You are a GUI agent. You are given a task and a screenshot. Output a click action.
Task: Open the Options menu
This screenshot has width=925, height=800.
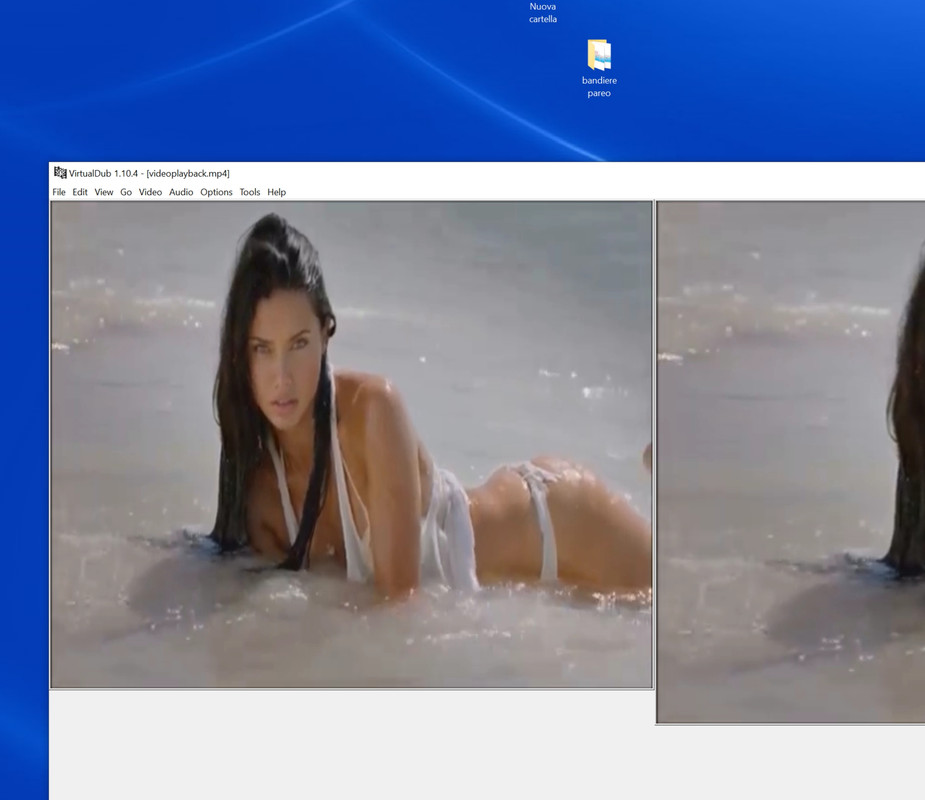(x=216, y=192)
